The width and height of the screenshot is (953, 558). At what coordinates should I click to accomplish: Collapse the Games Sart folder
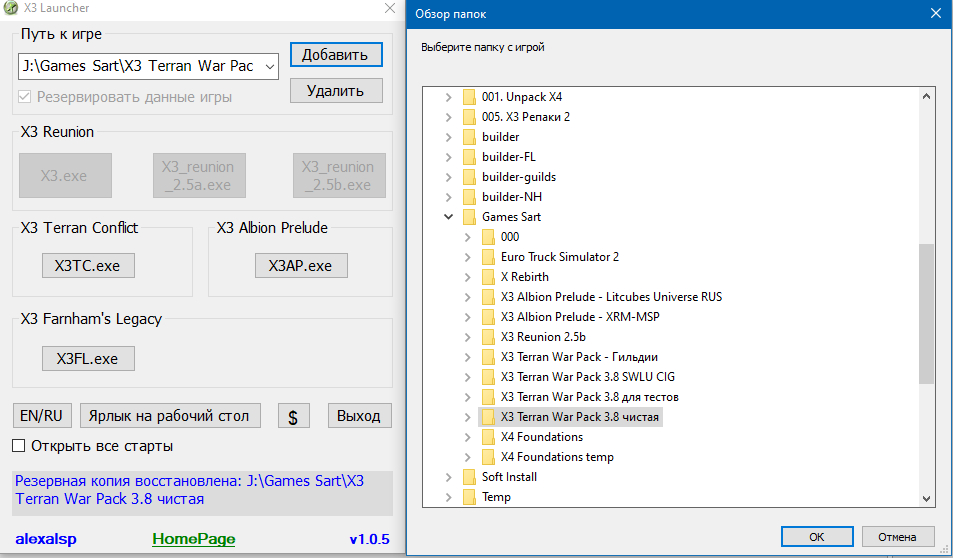pyautogui.click(x=449, y=217)
